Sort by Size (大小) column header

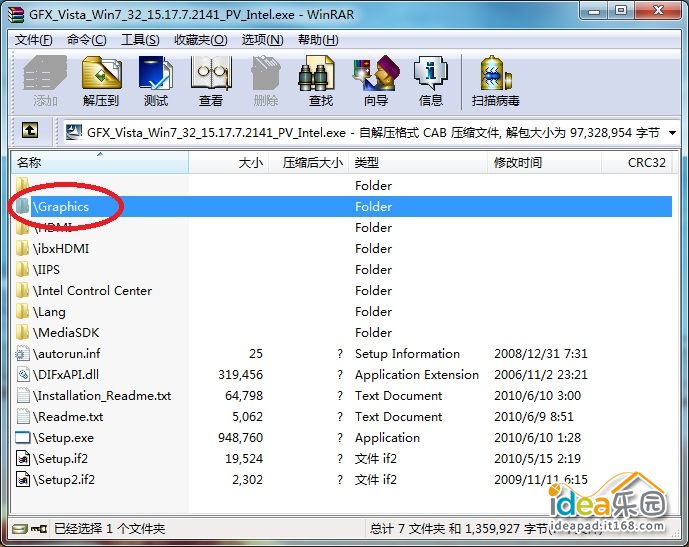click(x=228, y=163)
